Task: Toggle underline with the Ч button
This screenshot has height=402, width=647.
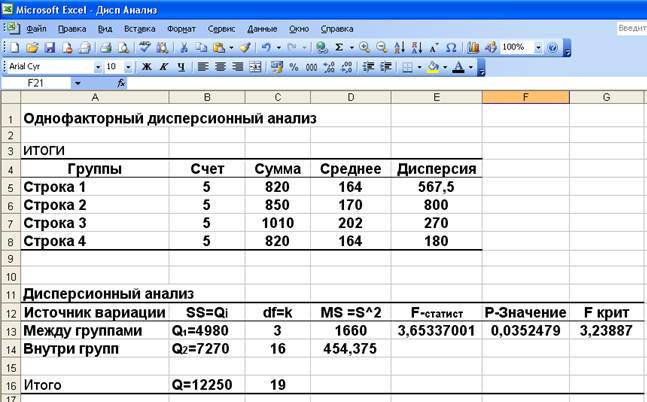Action: tap(181, 67)
